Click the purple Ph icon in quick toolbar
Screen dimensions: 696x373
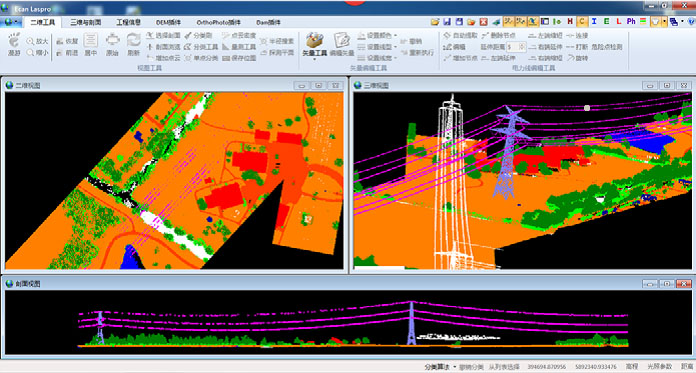(631, 21)
